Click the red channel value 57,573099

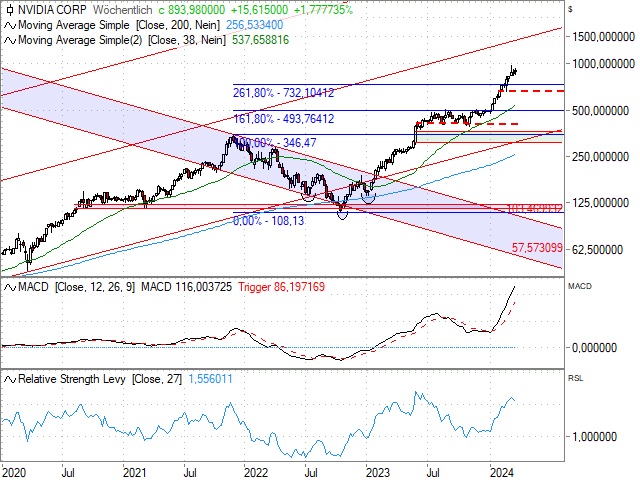[537, 248]
